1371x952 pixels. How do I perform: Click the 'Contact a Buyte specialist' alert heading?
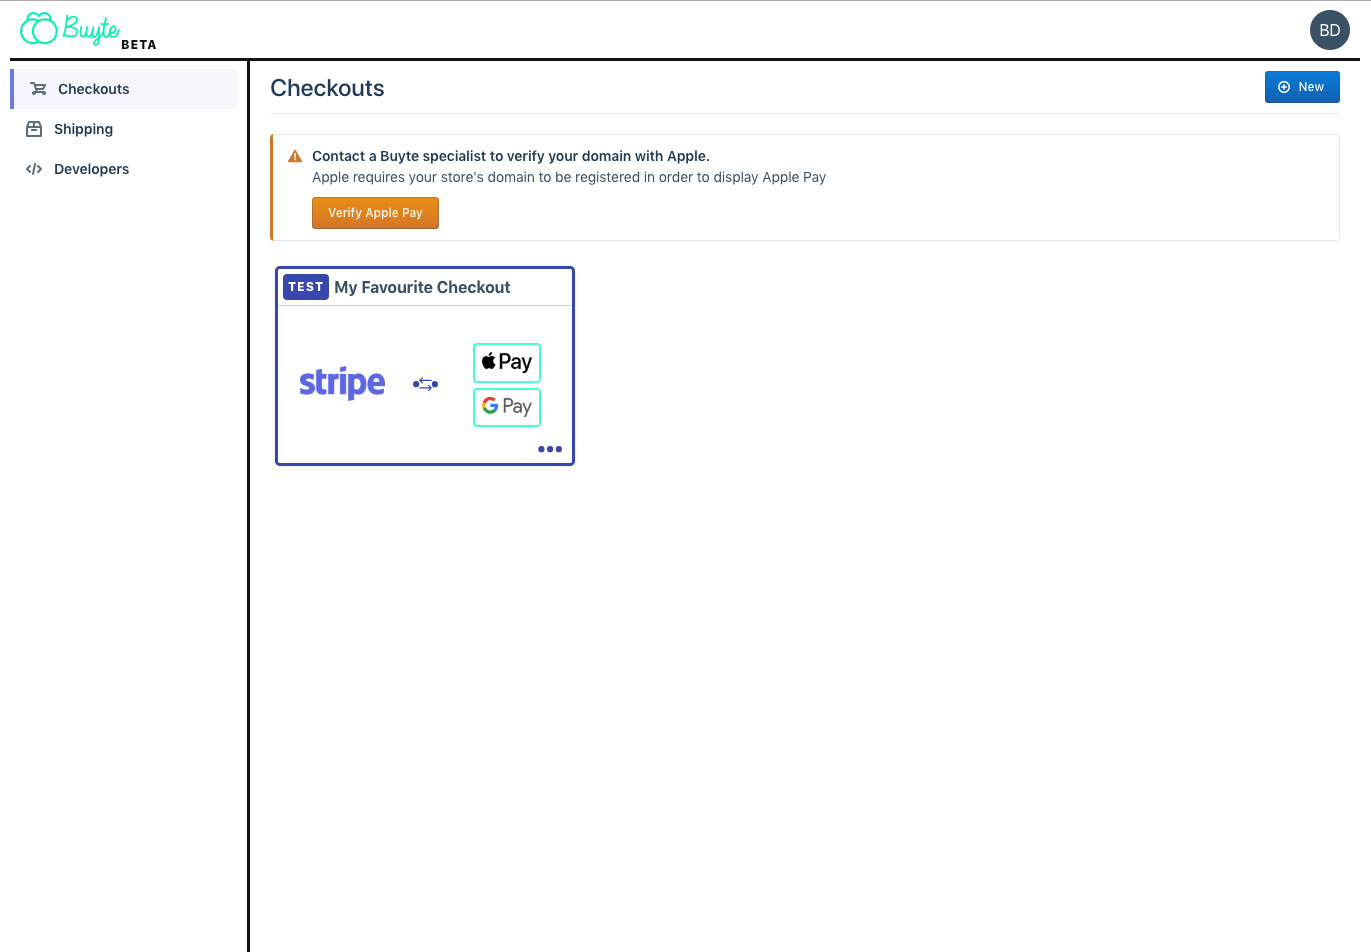[x=511, y=156]
